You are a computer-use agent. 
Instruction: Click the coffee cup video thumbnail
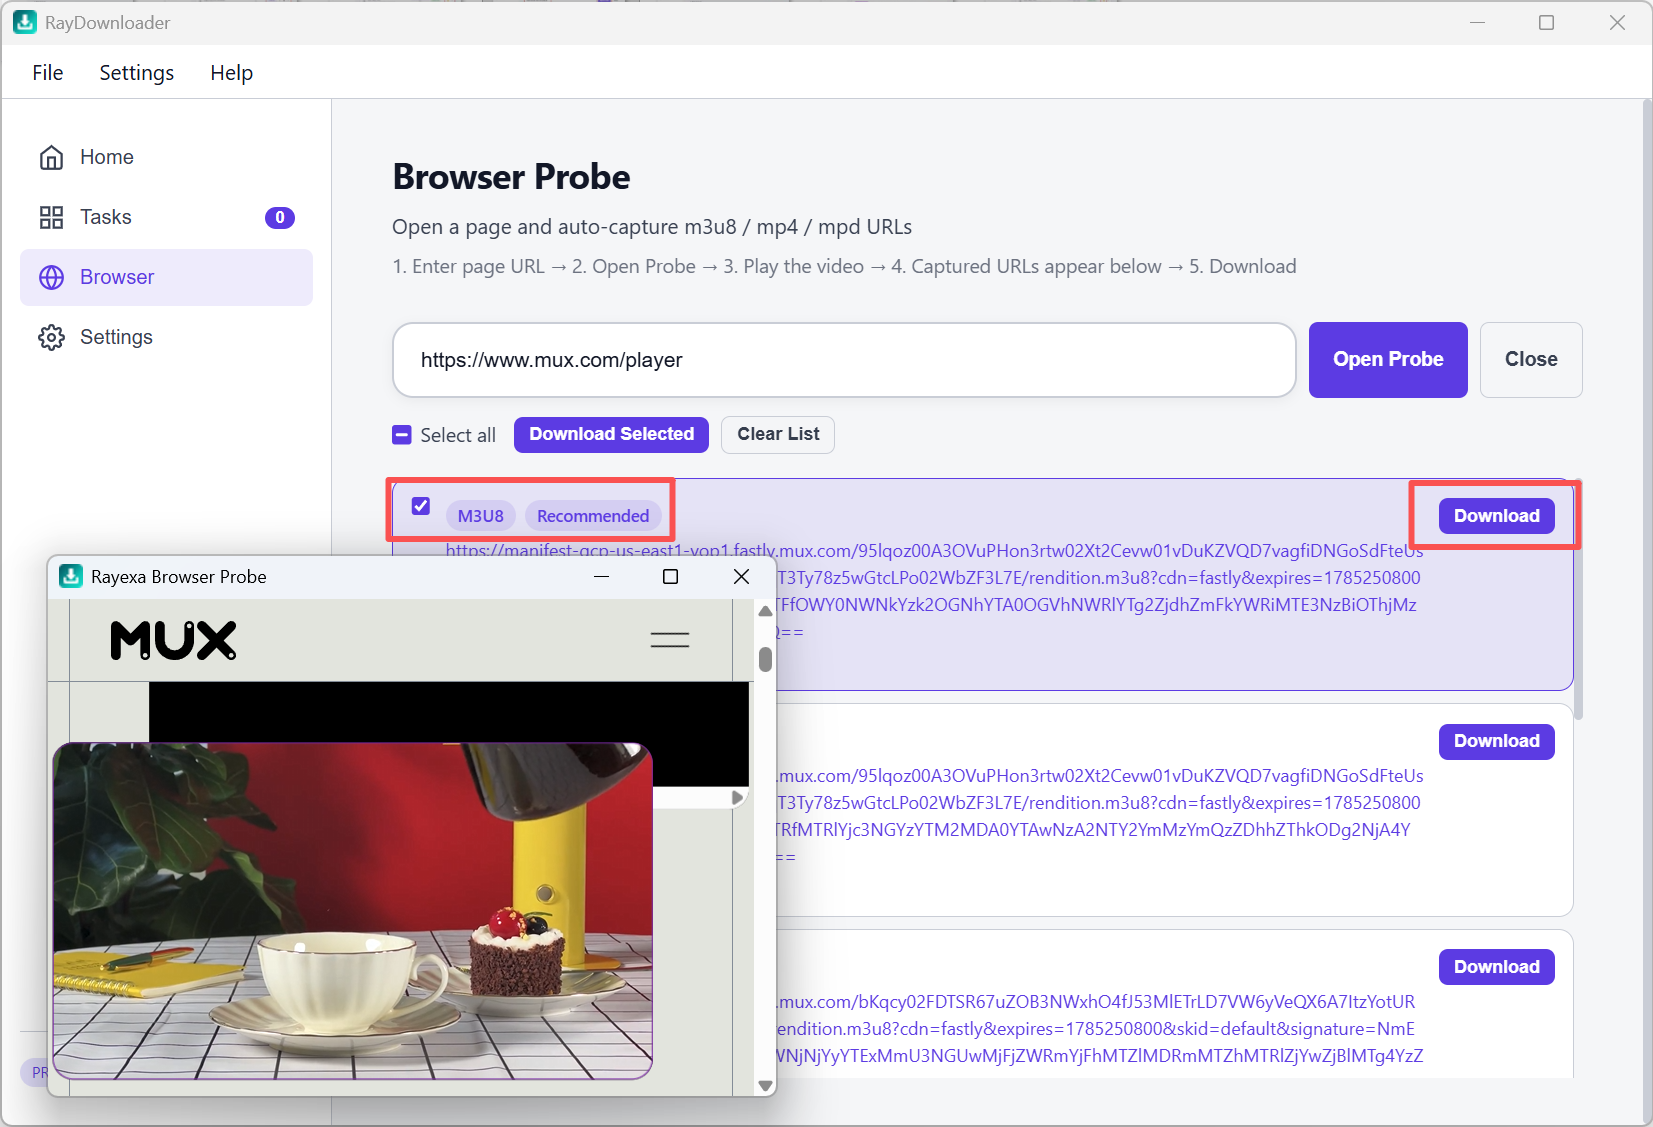(352, 911)
